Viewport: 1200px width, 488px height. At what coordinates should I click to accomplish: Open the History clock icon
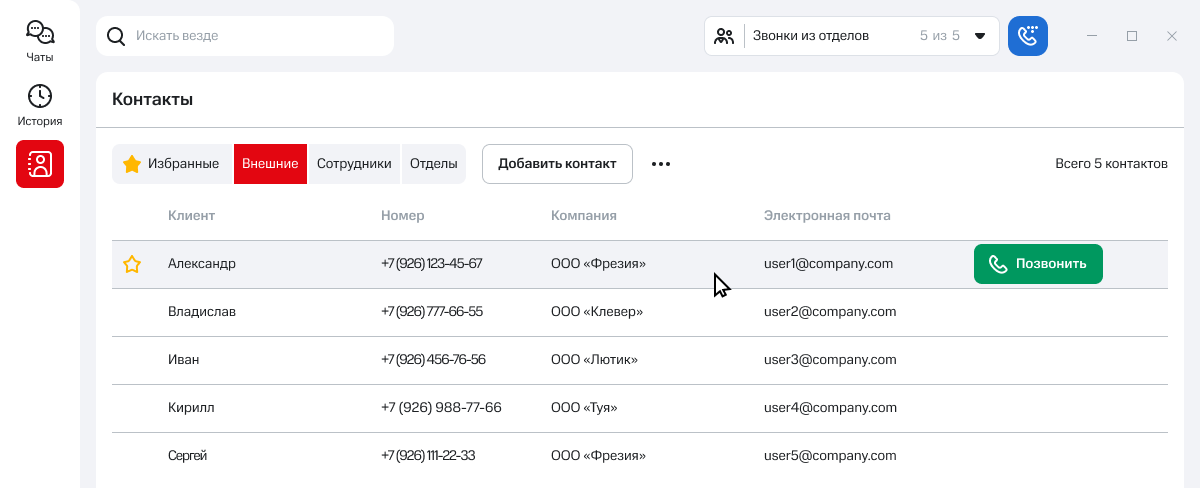tap(40, 105)
